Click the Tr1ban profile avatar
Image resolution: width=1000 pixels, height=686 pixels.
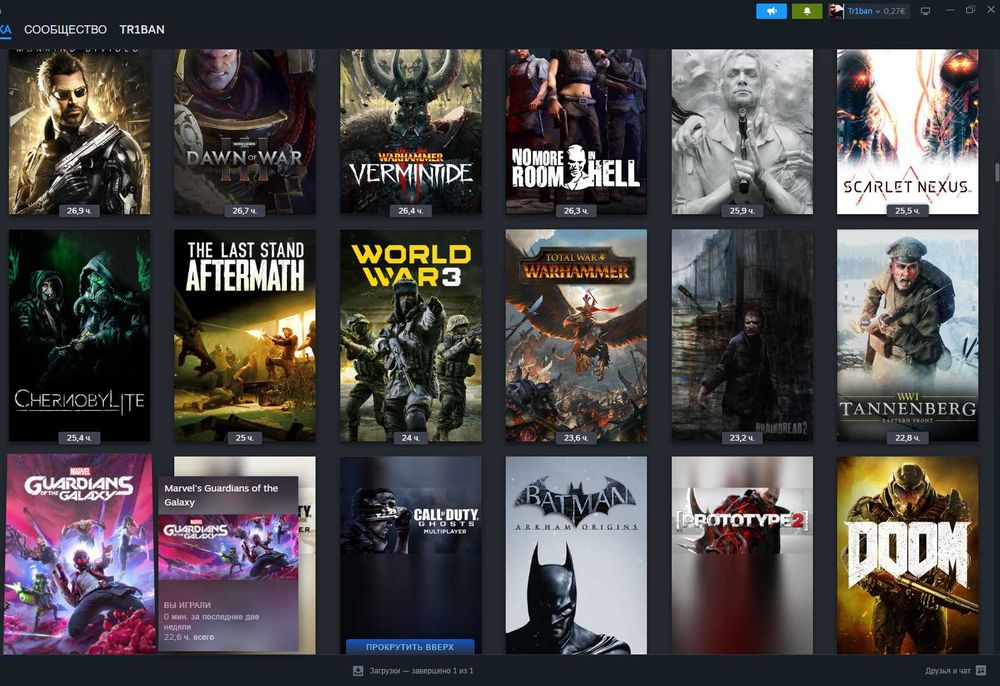pos(835,11)
